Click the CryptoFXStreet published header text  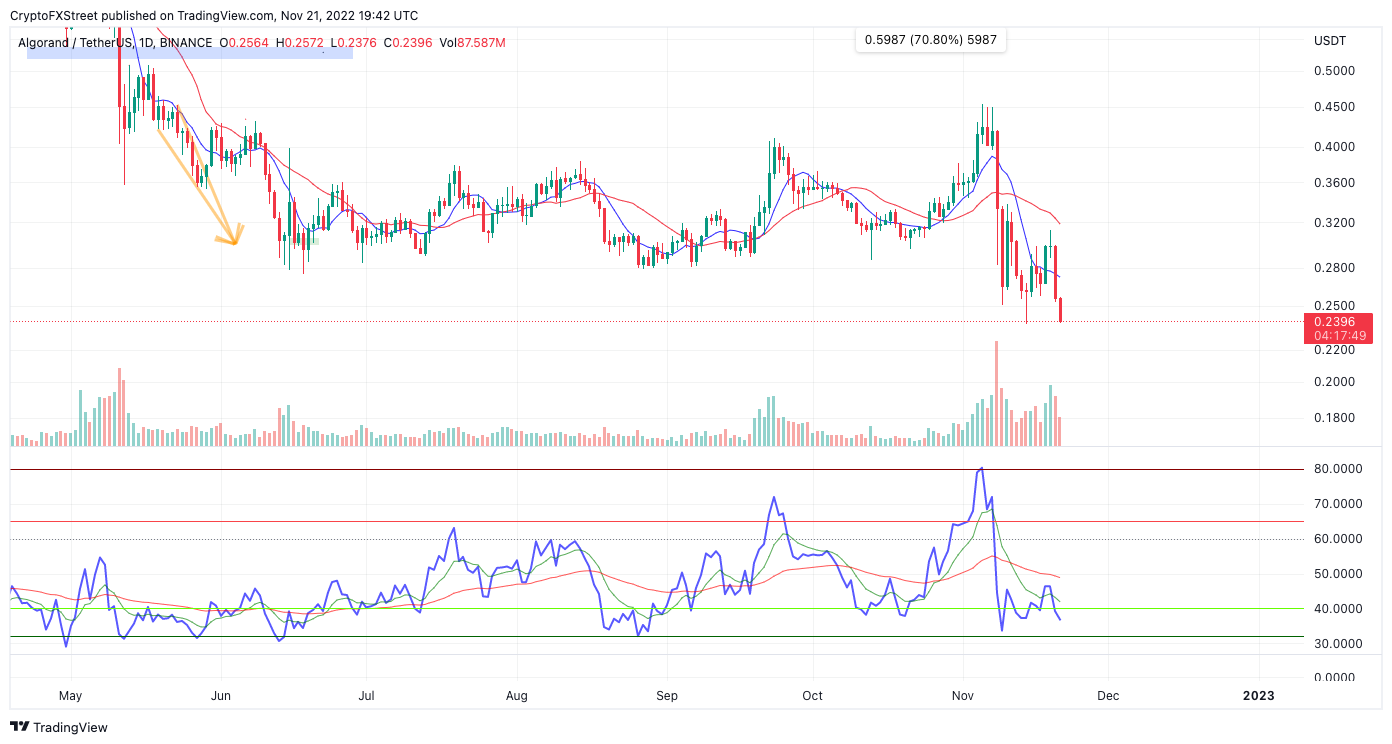tap(214, 15)
